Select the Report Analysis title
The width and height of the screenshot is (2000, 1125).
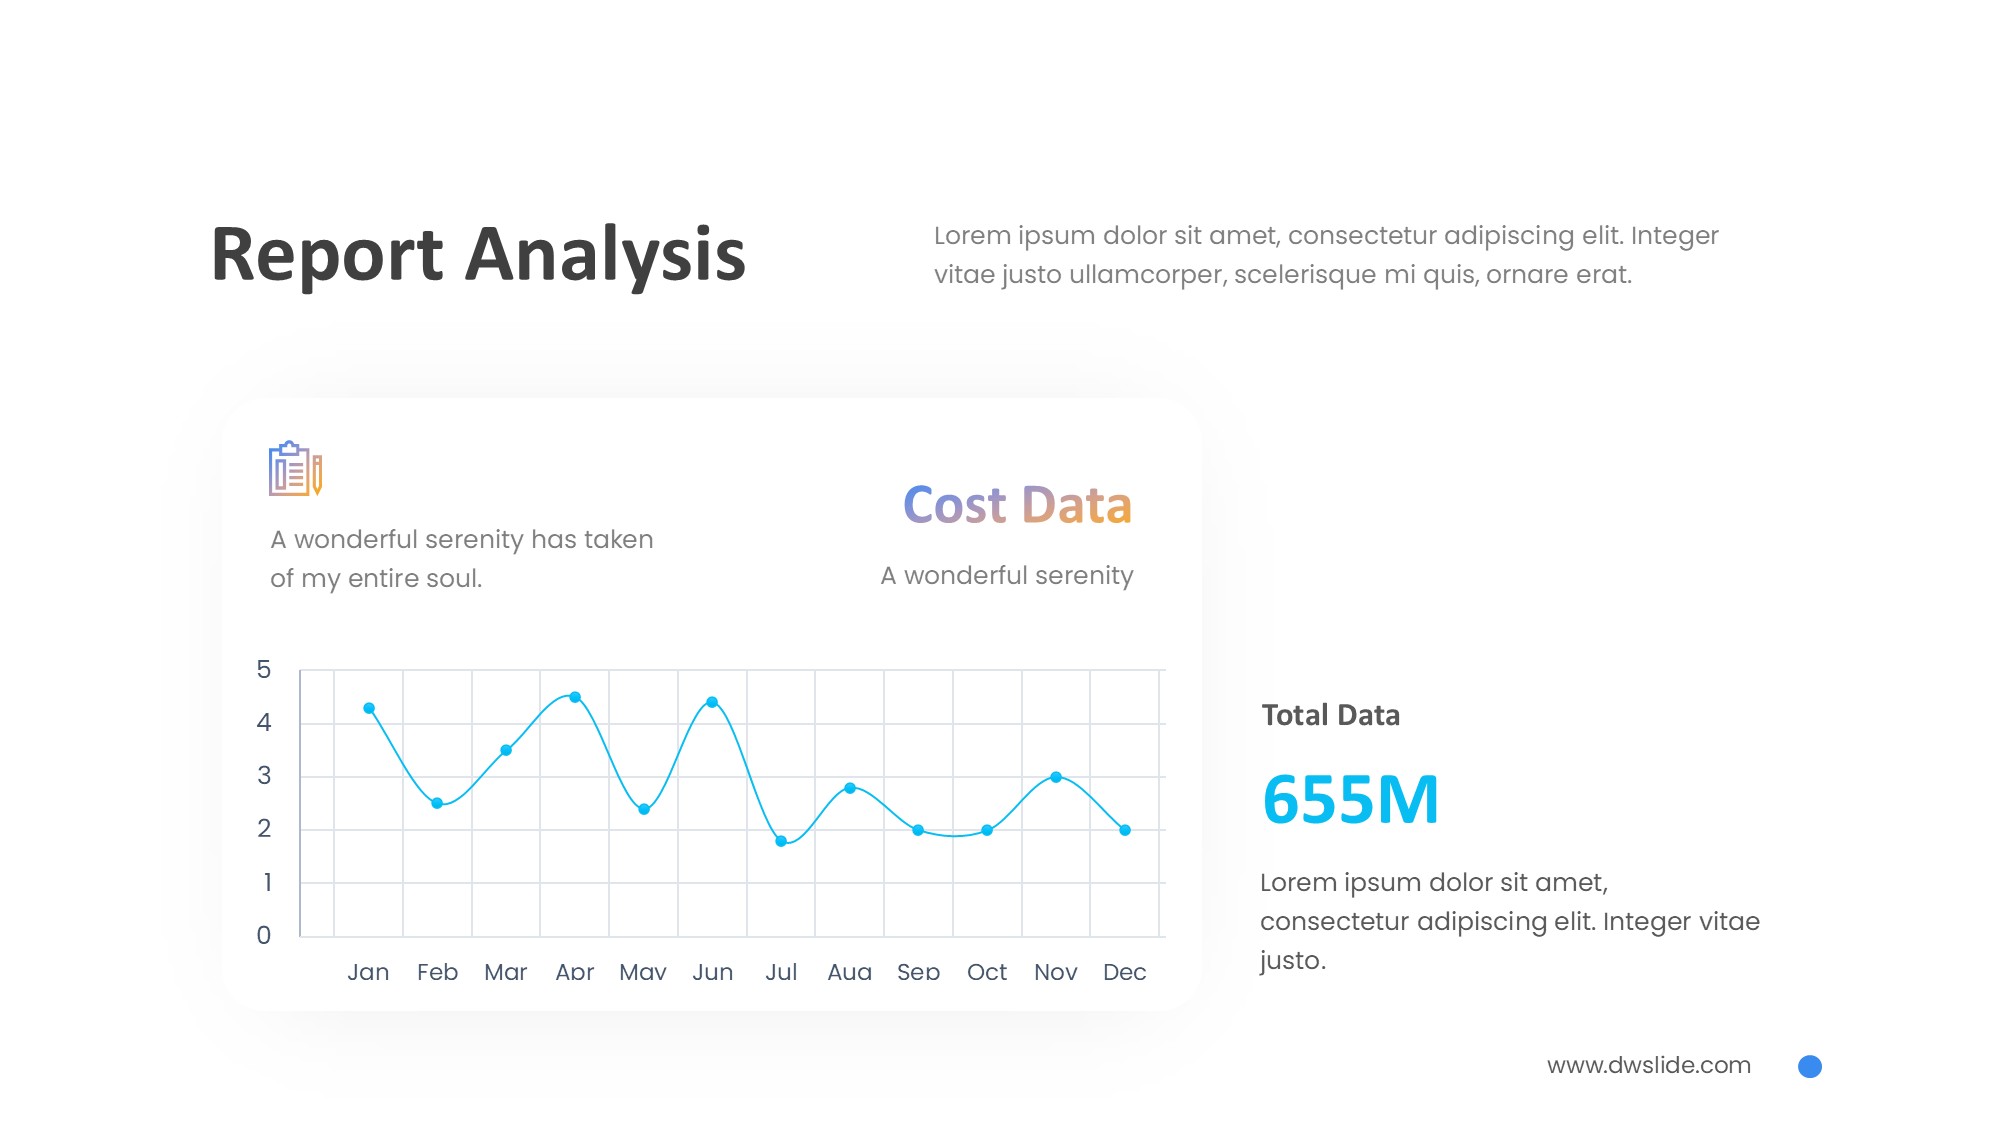tap(478, 255)
